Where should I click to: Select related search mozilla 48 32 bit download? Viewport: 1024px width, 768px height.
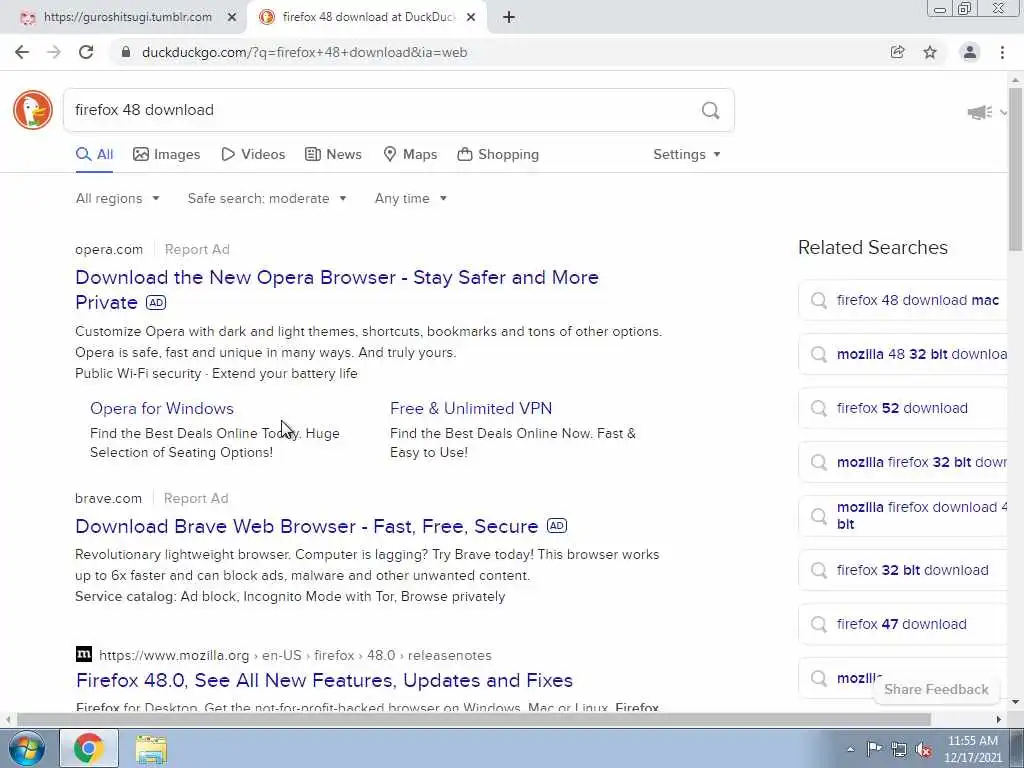(904, 355)
